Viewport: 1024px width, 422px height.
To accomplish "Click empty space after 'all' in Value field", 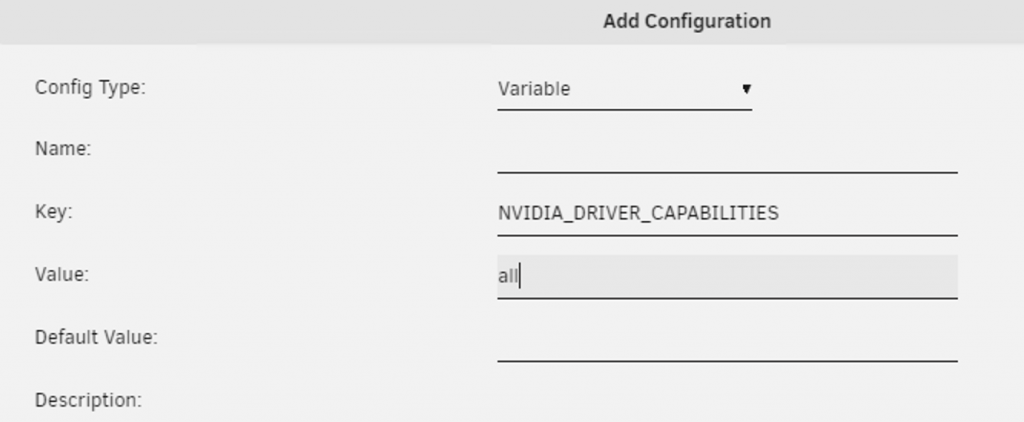I will pos(740,276).
